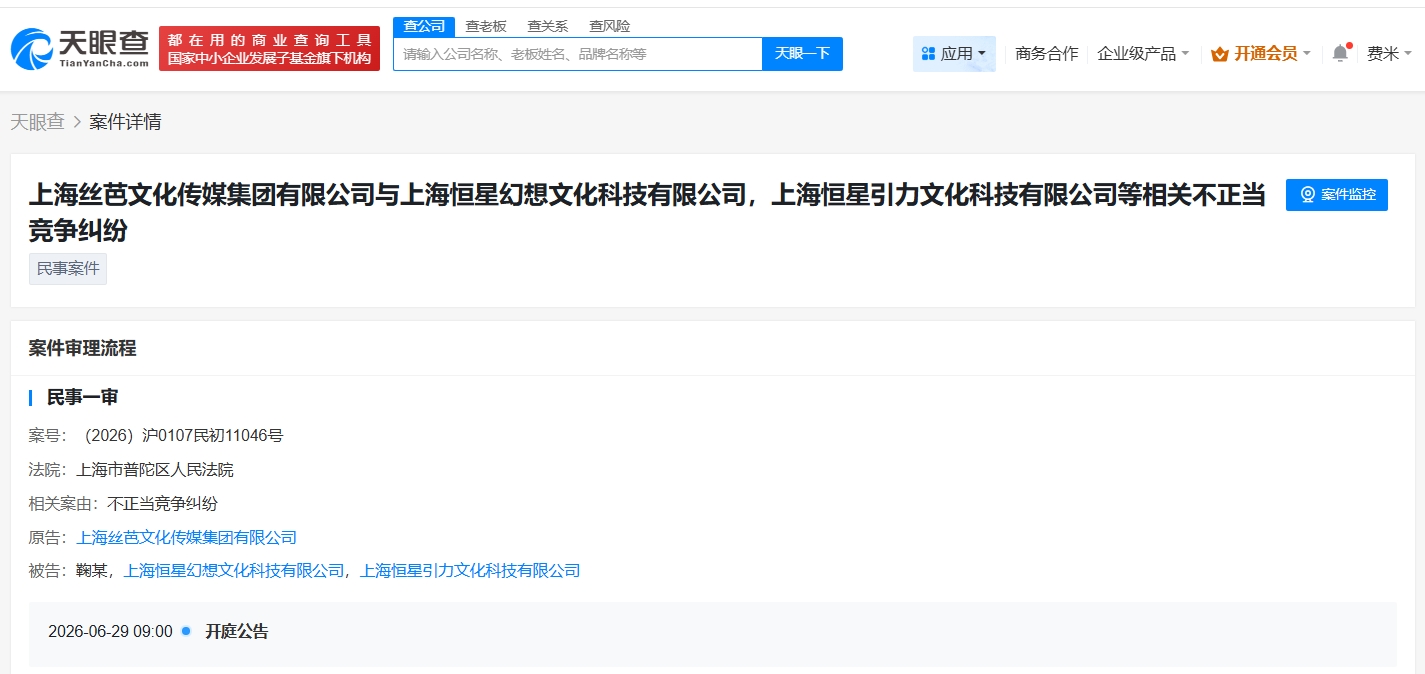Click the four-dot apps grid icon
1425x674 pixels.
click(928, 54)
